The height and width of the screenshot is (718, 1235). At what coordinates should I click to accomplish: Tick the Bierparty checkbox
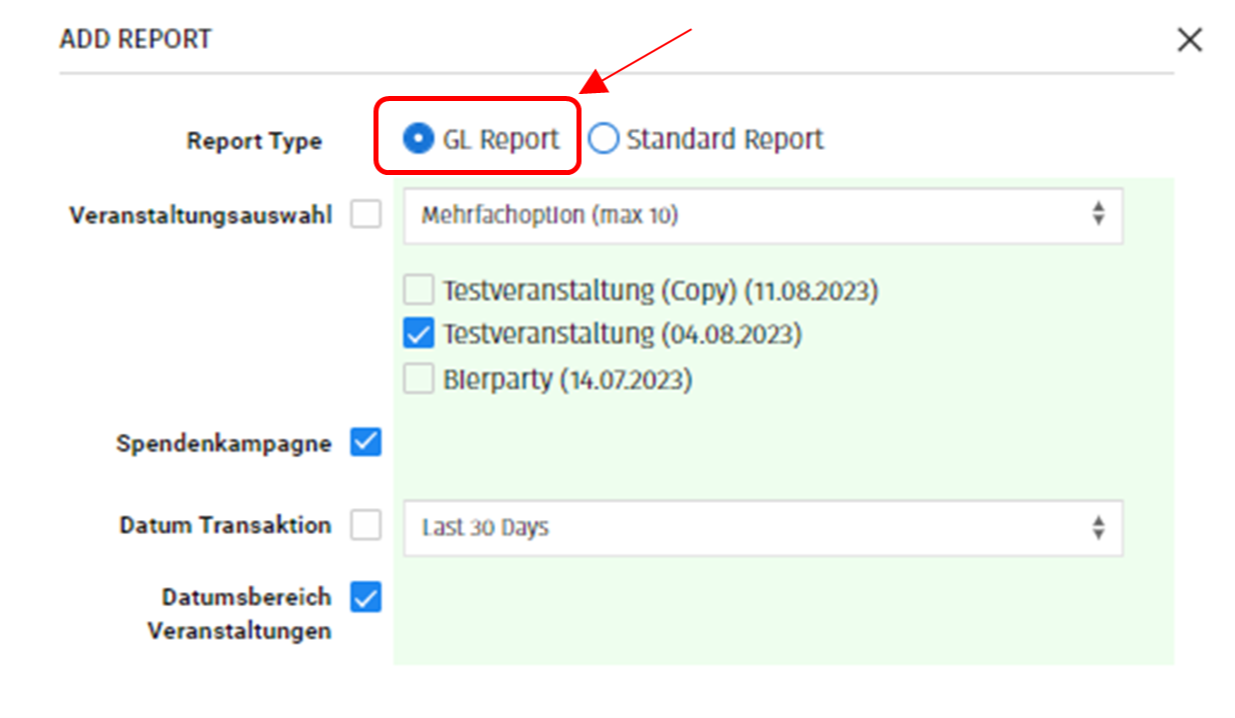click(418, 379)
